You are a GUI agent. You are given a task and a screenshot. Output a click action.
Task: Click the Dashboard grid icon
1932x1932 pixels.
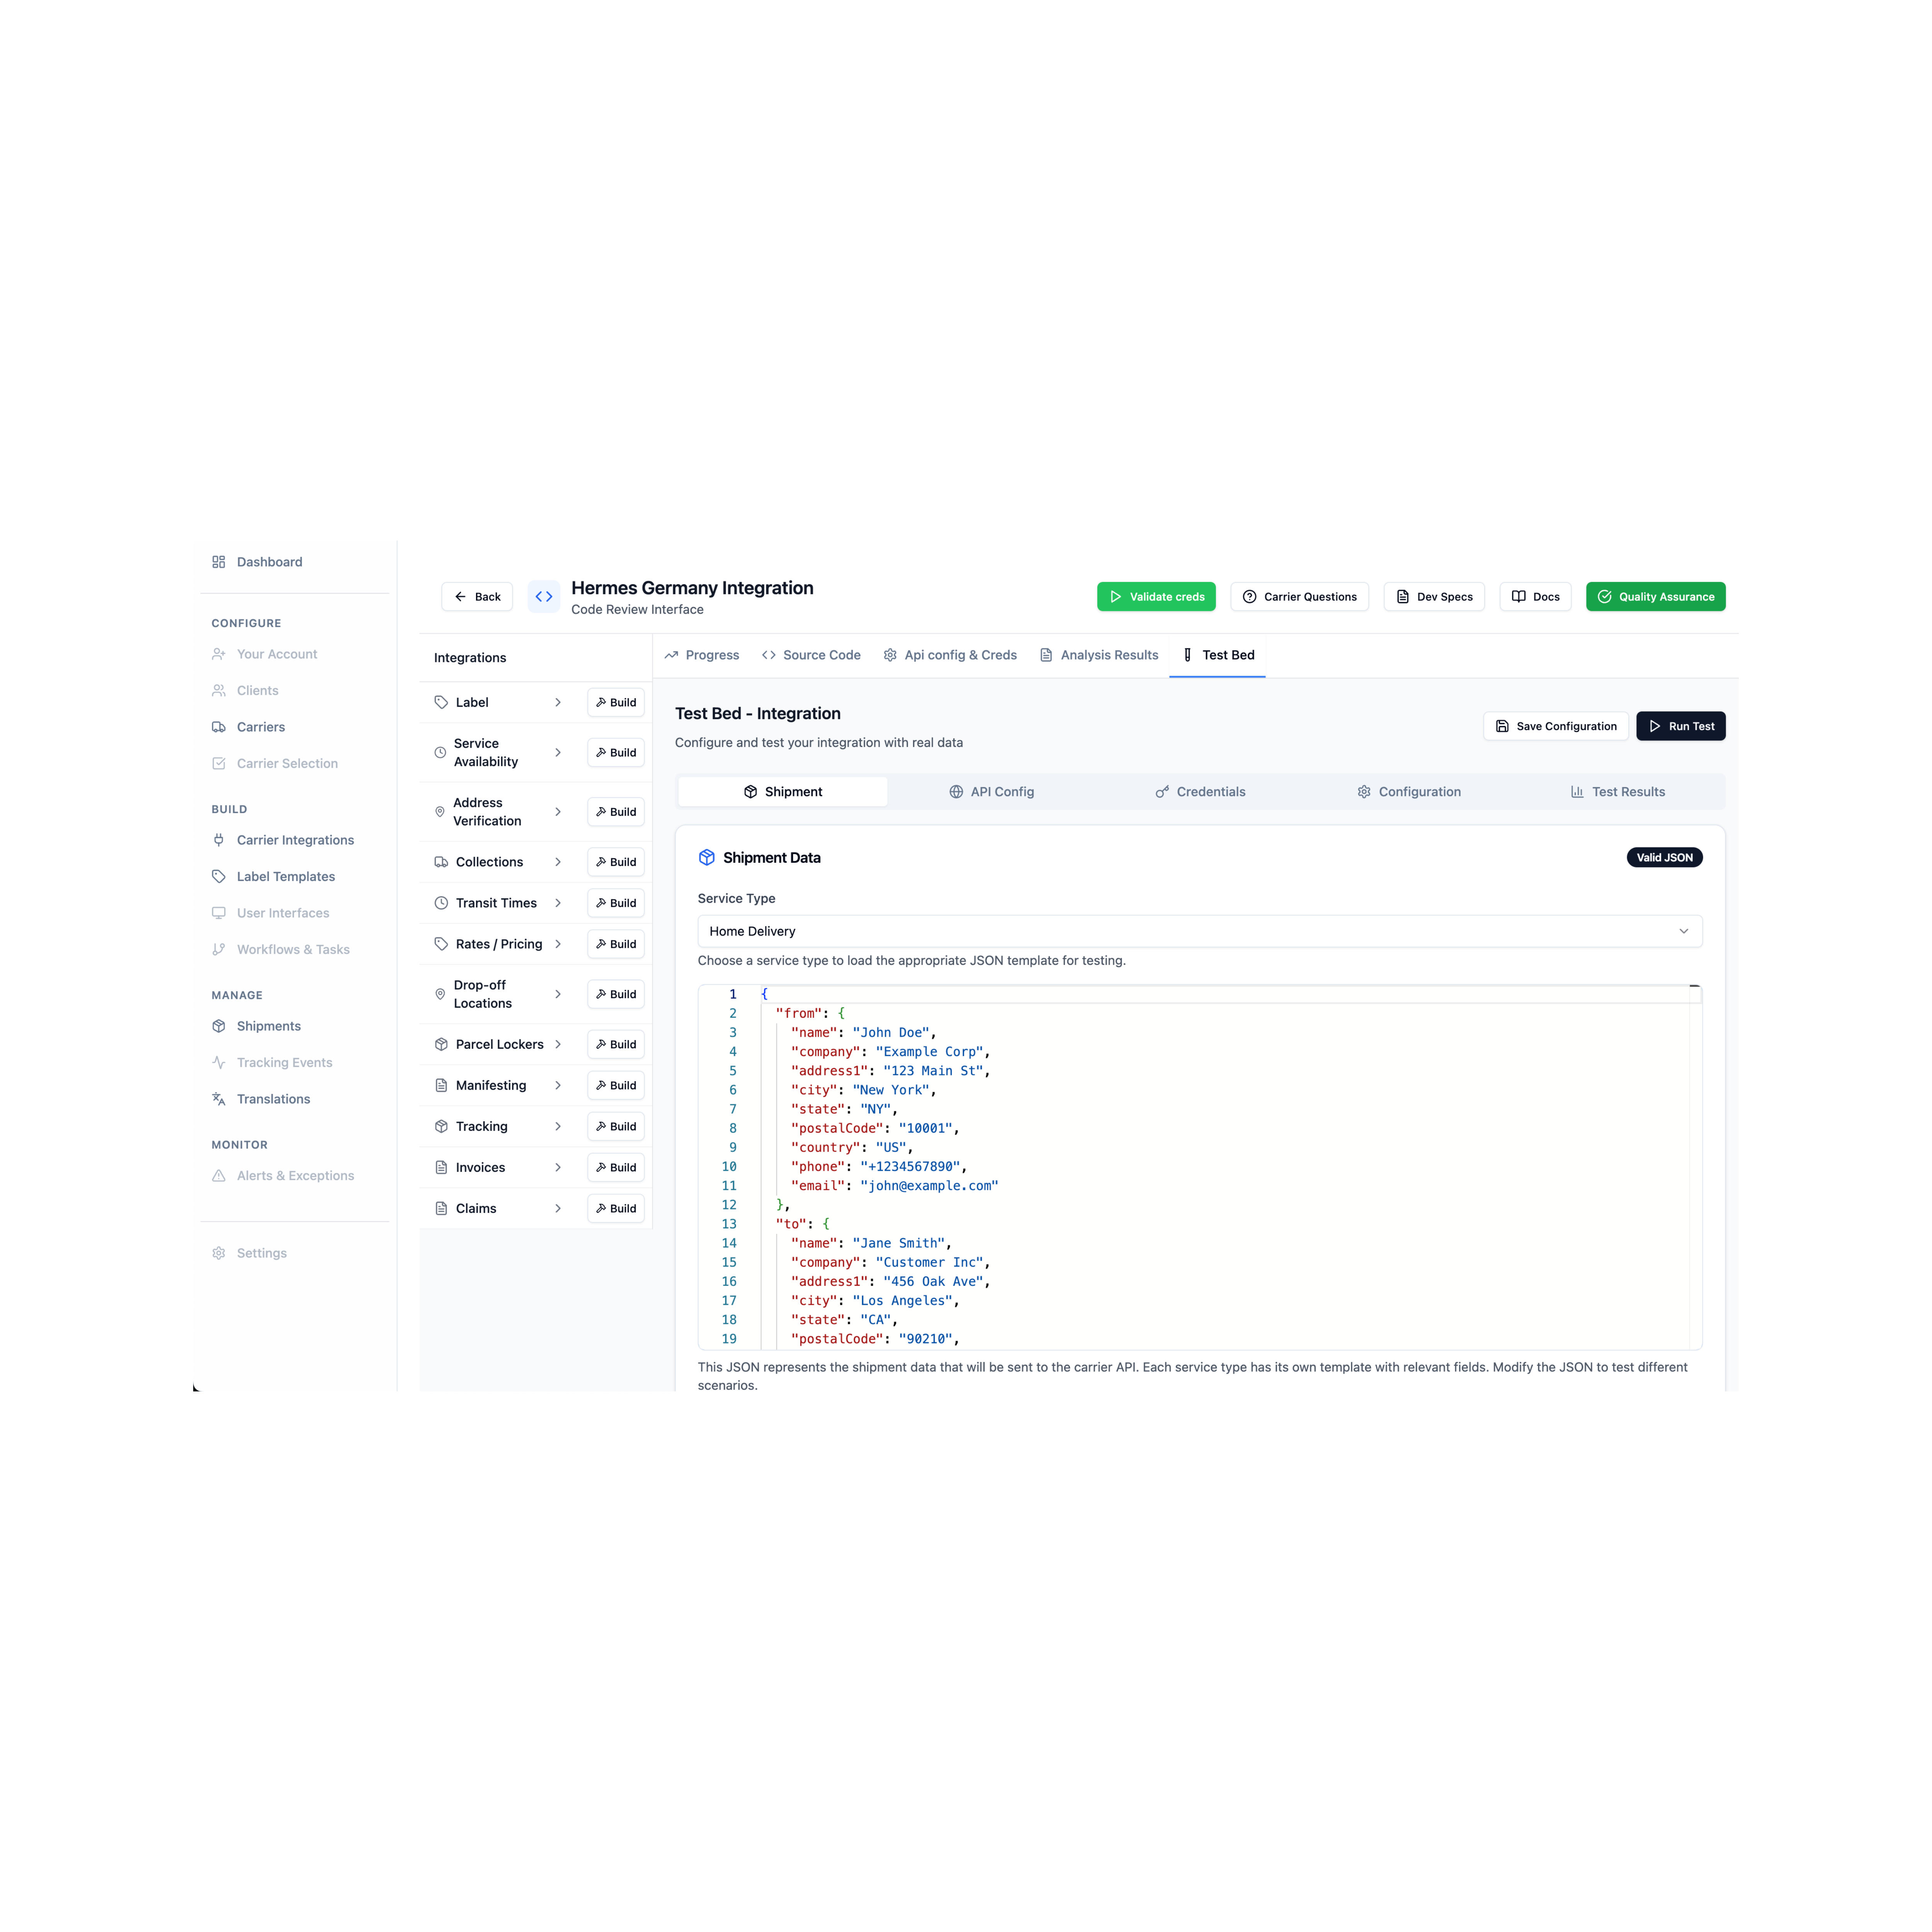(x=219, y=562)
